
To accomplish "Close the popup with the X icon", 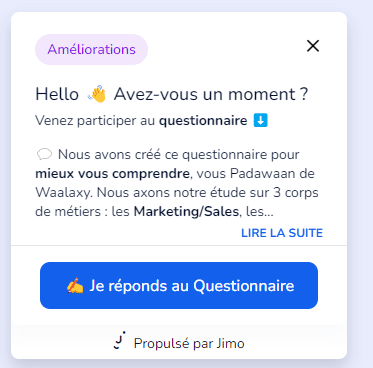I will [313, 46].
